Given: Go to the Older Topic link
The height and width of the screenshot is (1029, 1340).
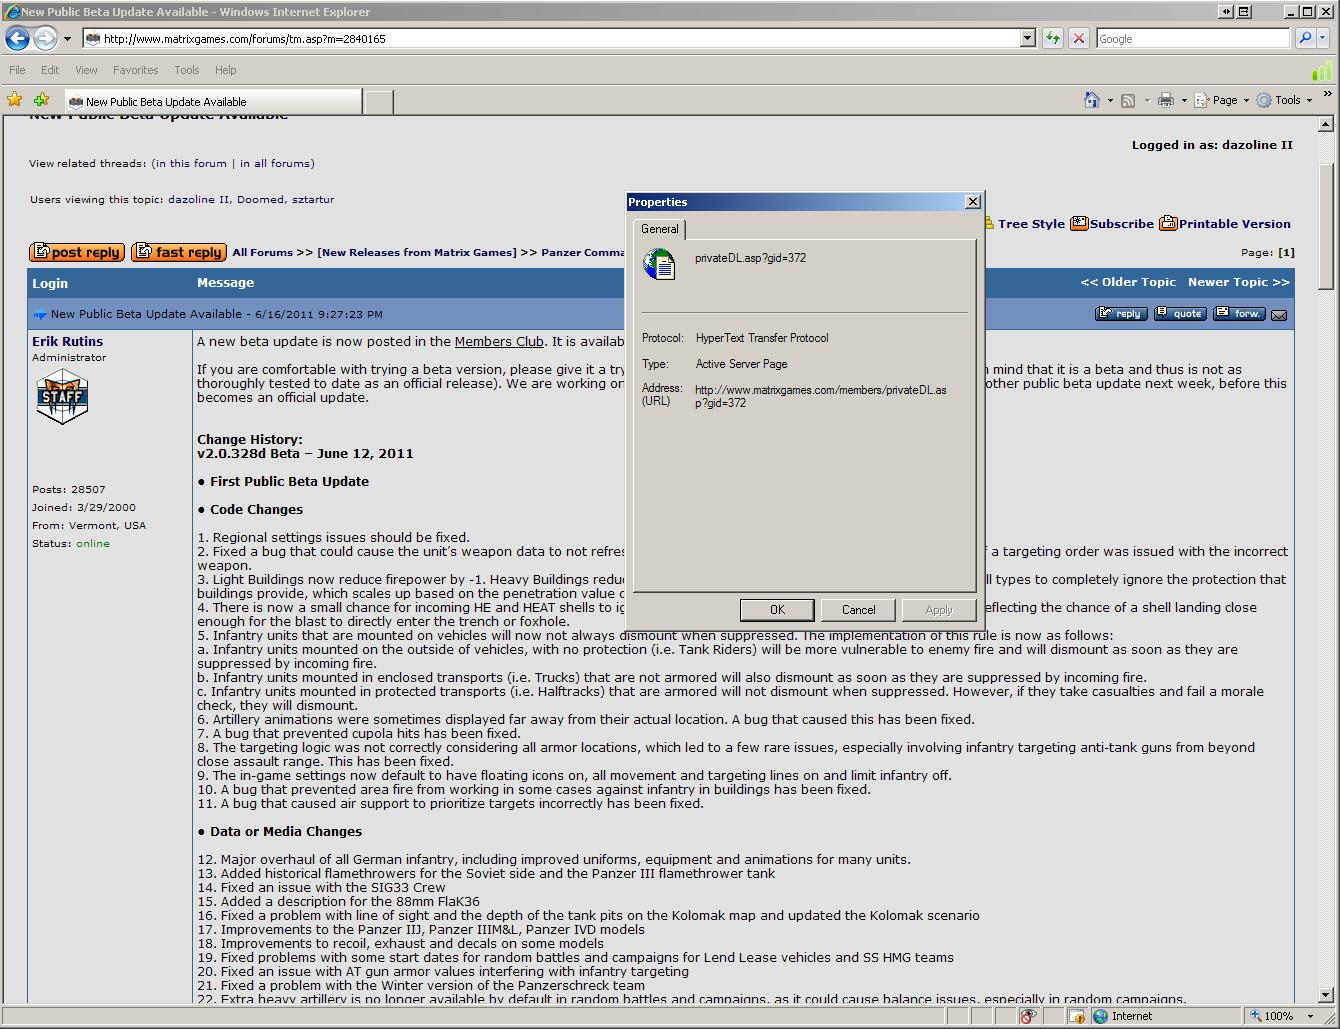Looking at the screenshot, I should pyautogui.click(x=1128, y=283).
